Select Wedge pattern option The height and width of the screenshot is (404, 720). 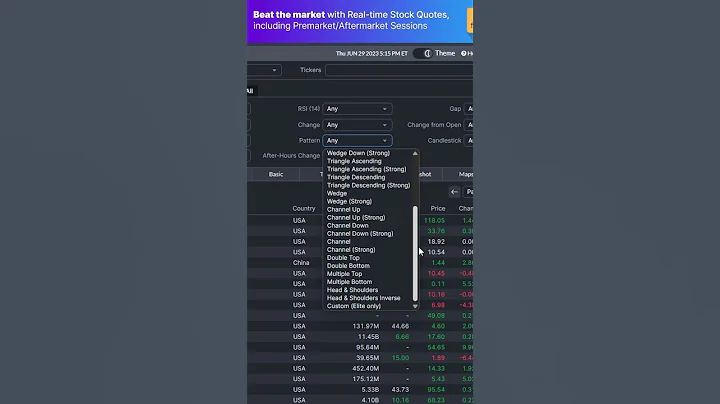(337, 193)
